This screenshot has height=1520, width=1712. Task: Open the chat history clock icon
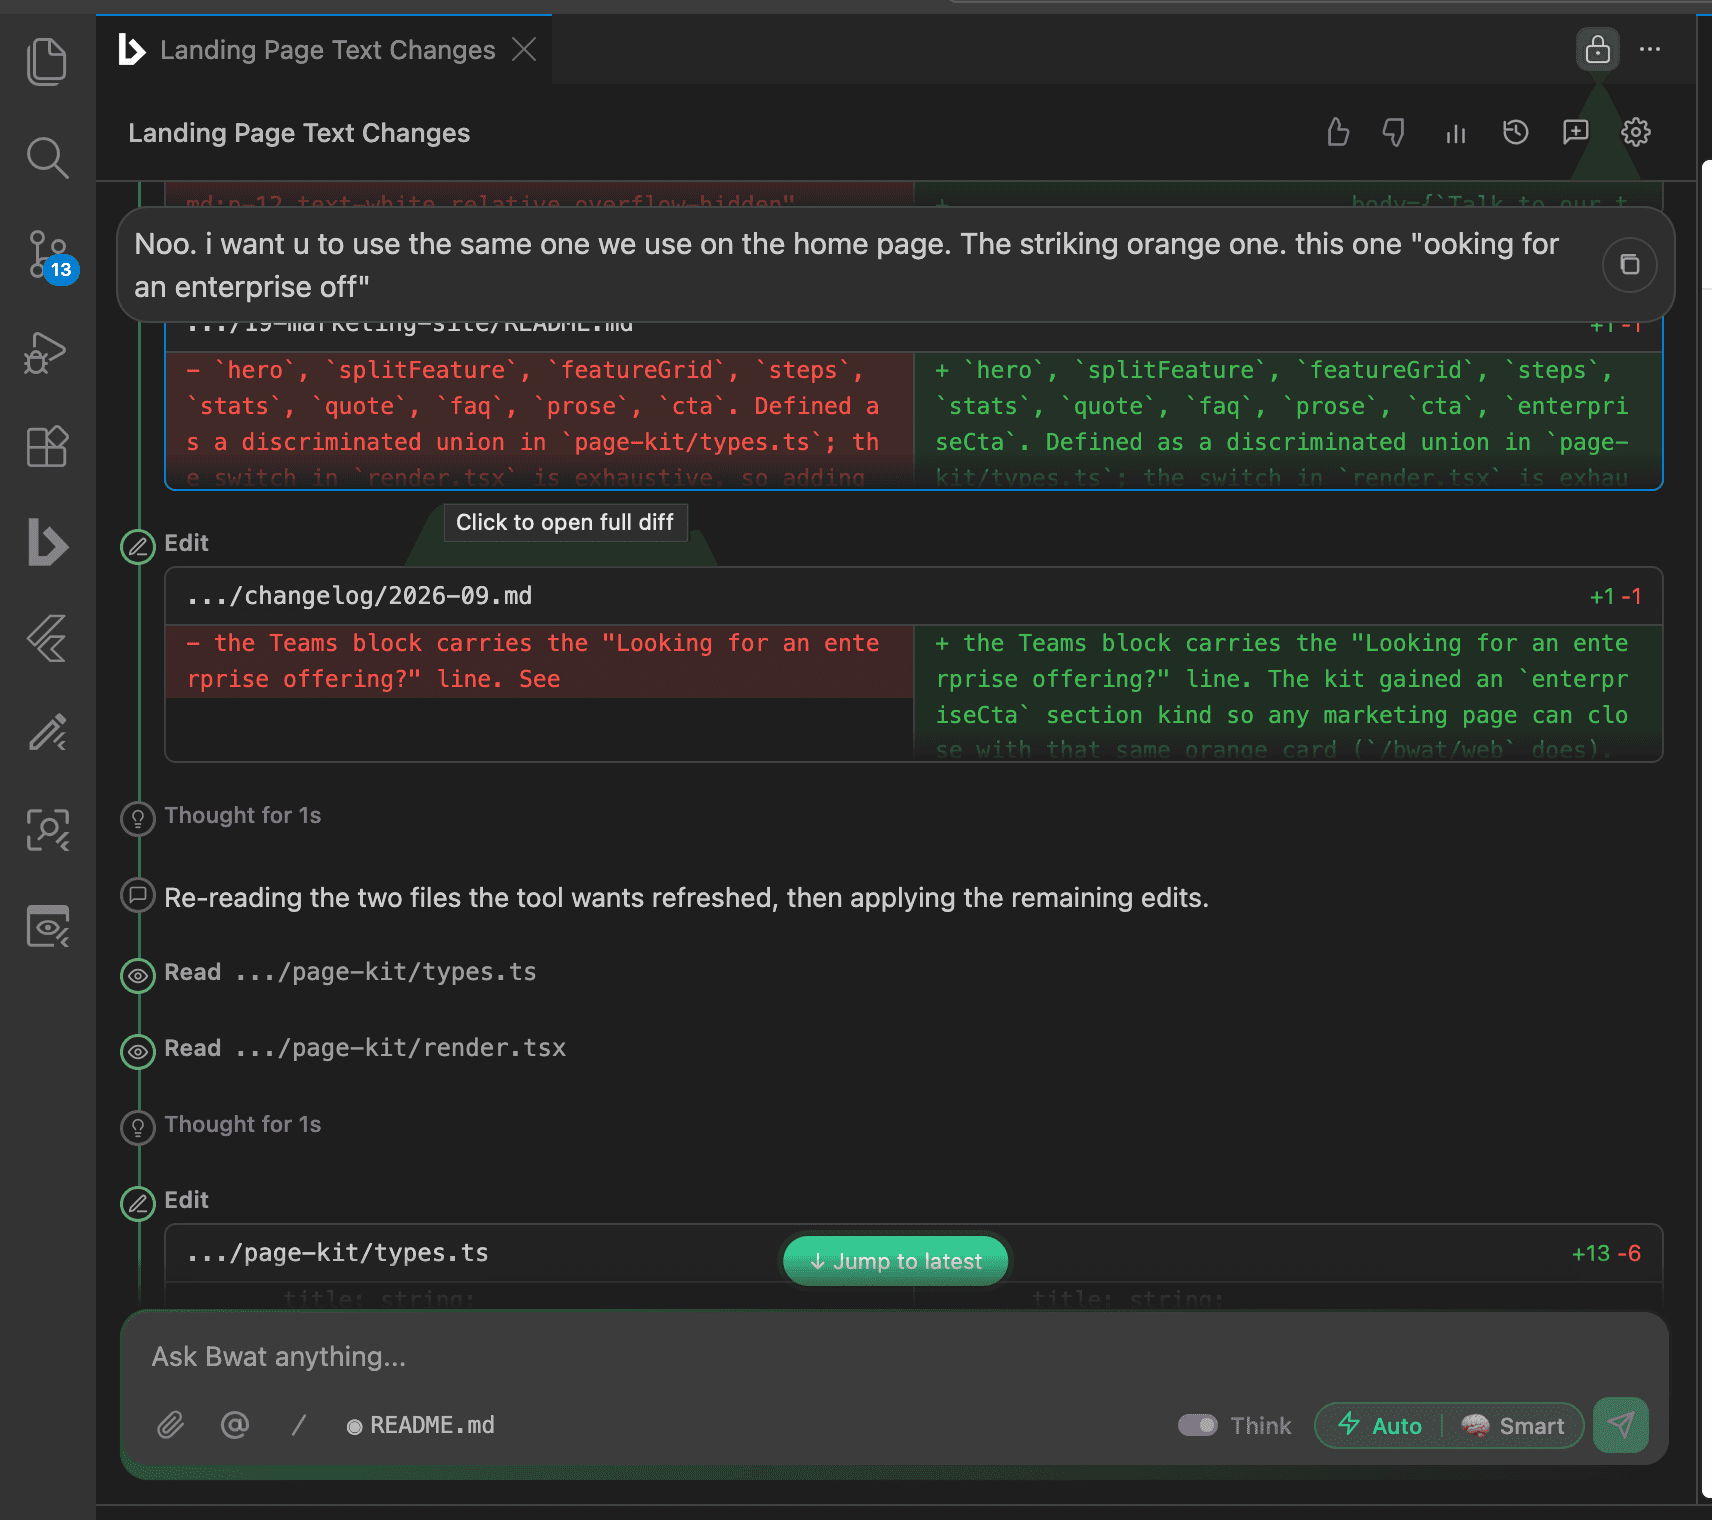pyautogui.click(x=1516, y=132)
